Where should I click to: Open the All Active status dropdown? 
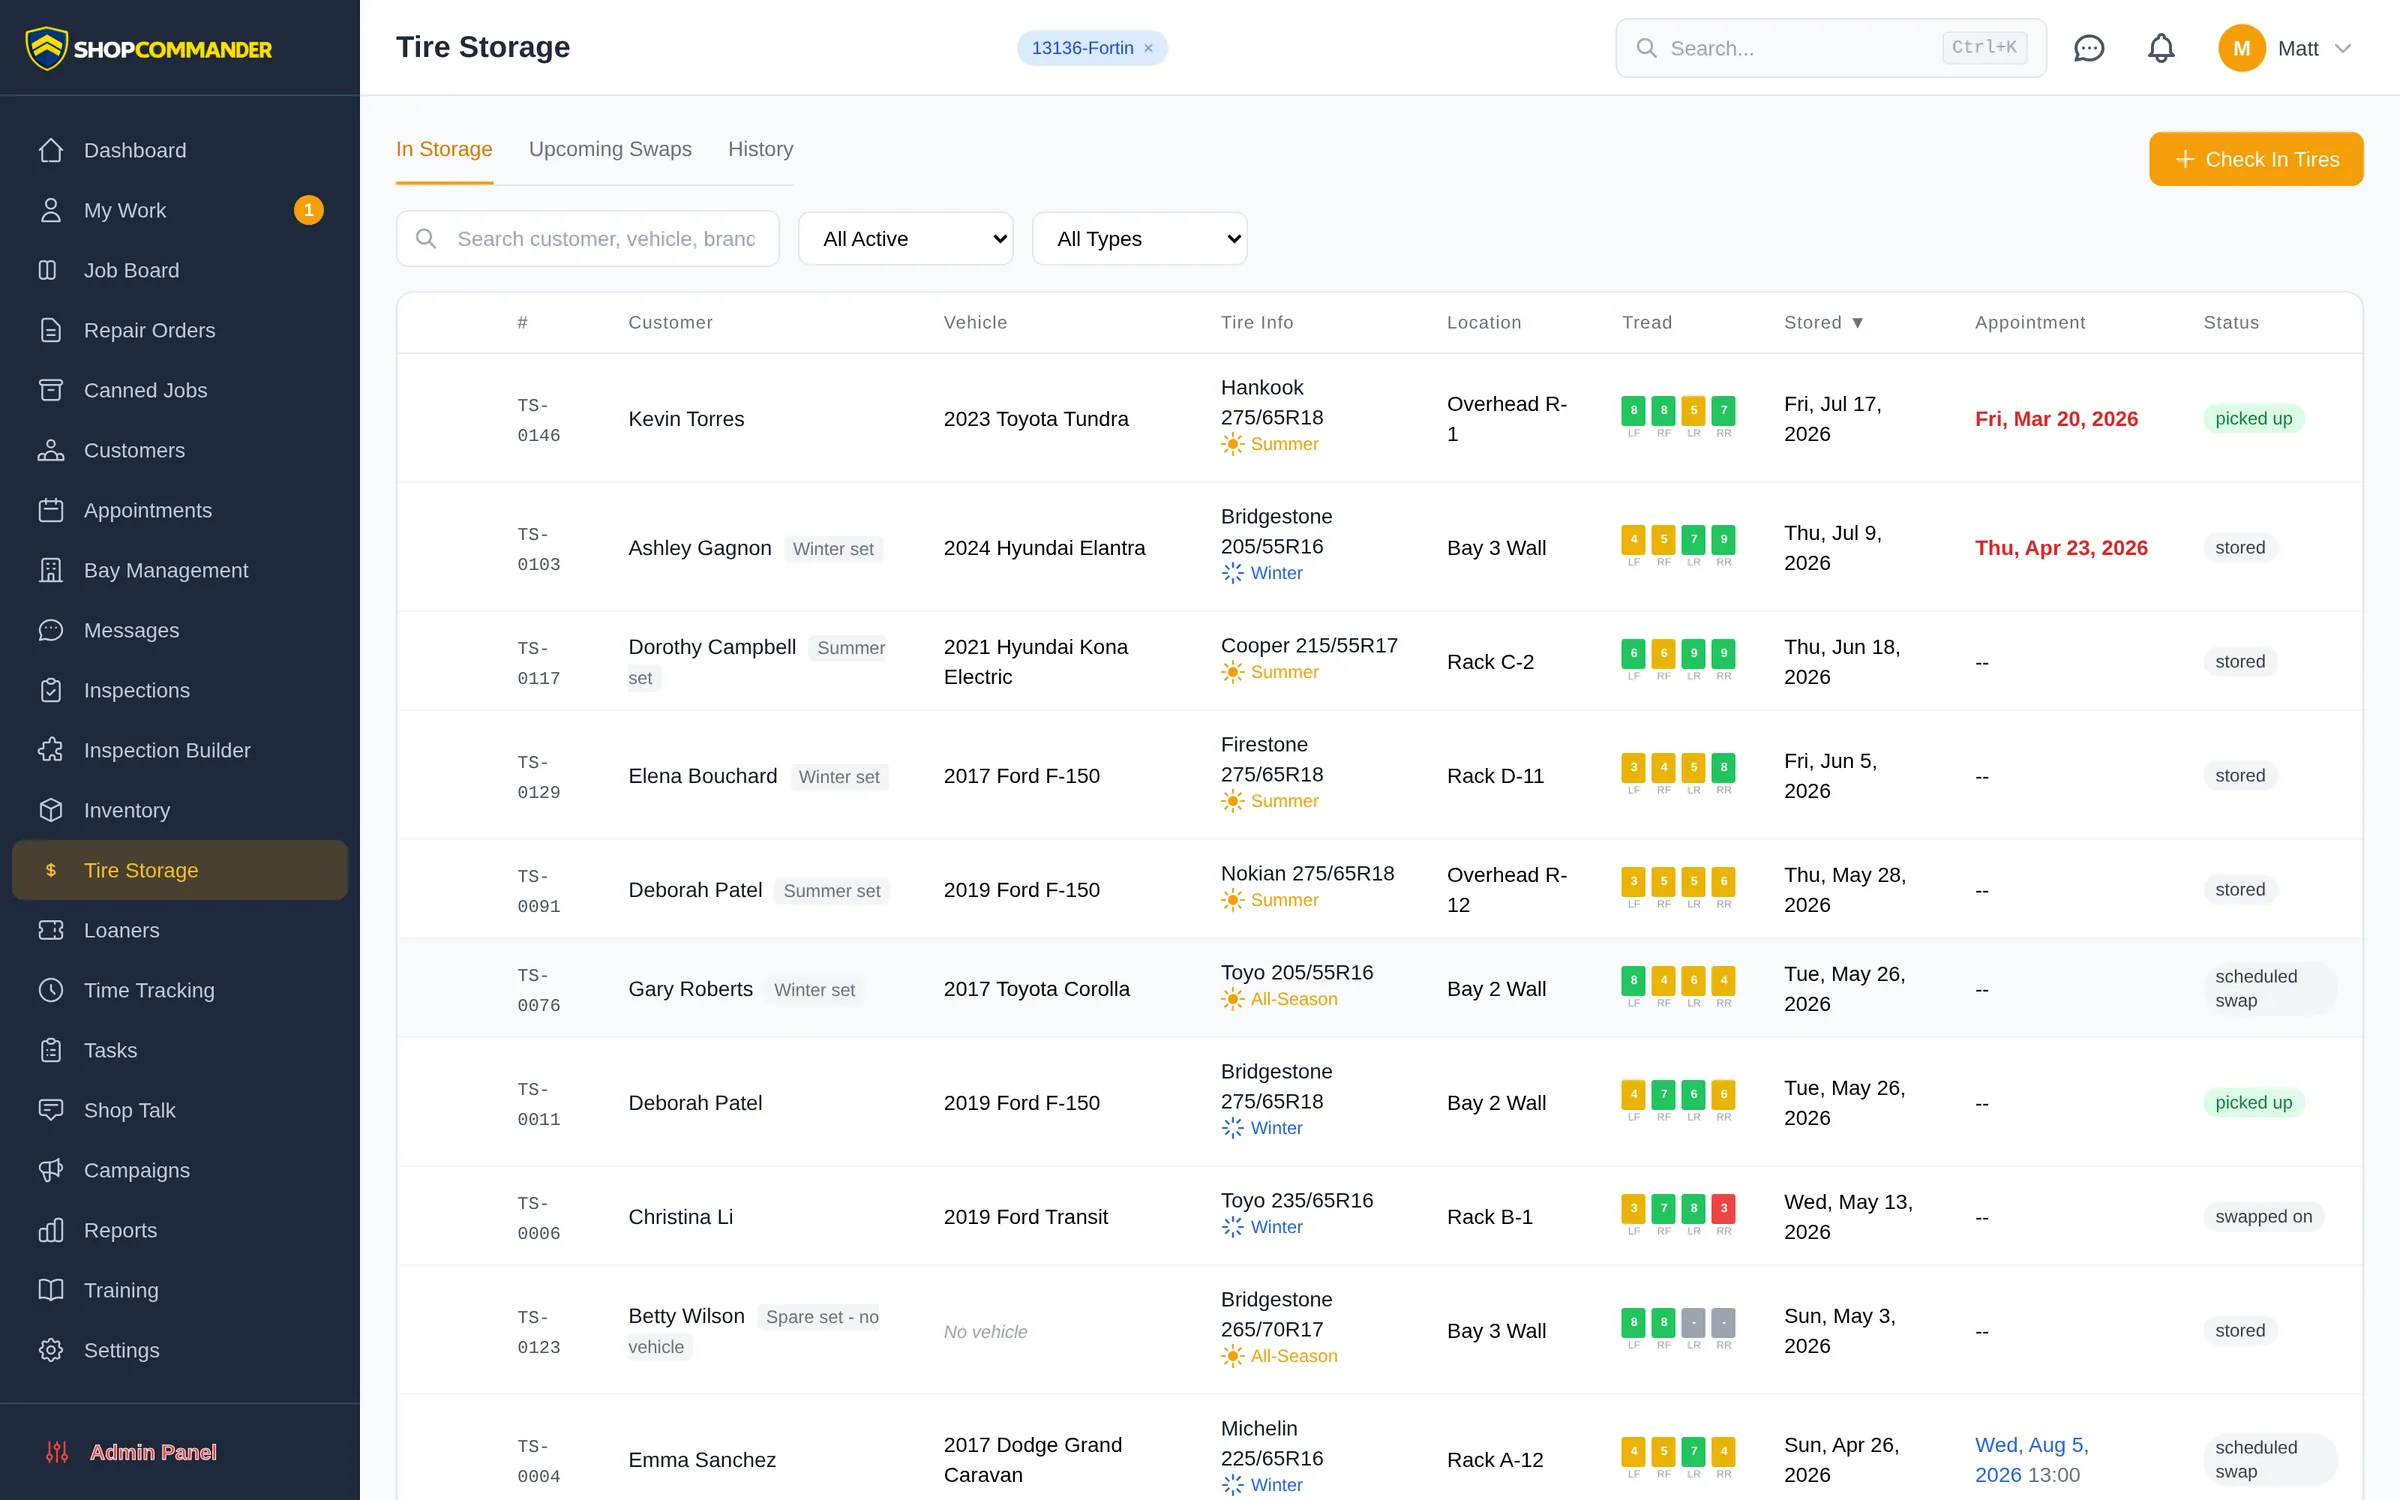pos(906,239)
